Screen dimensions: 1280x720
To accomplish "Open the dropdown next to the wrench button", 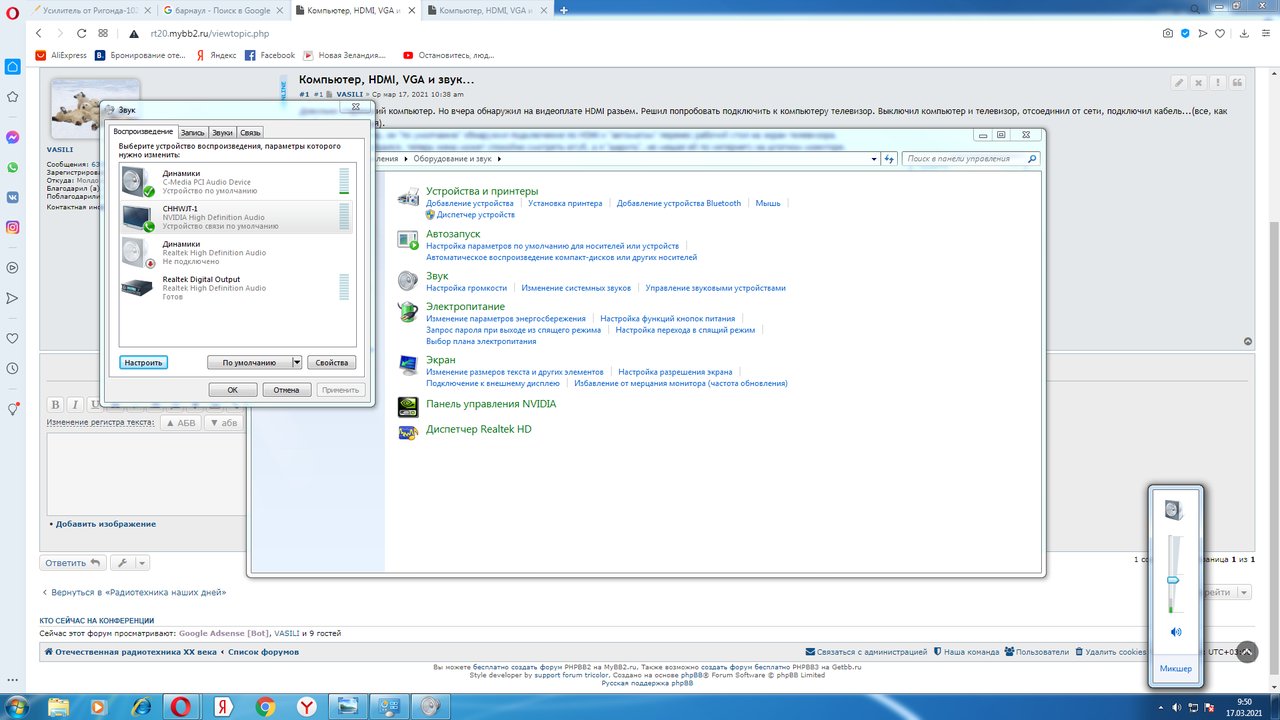I will point(142,563).
